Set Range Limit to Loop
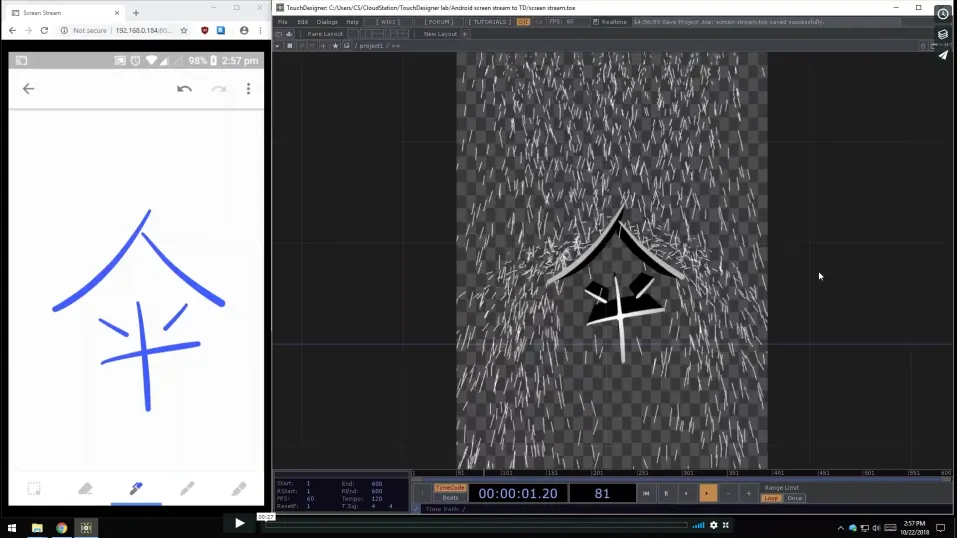Viewport: 960px width, 538px height. [771, 498]
